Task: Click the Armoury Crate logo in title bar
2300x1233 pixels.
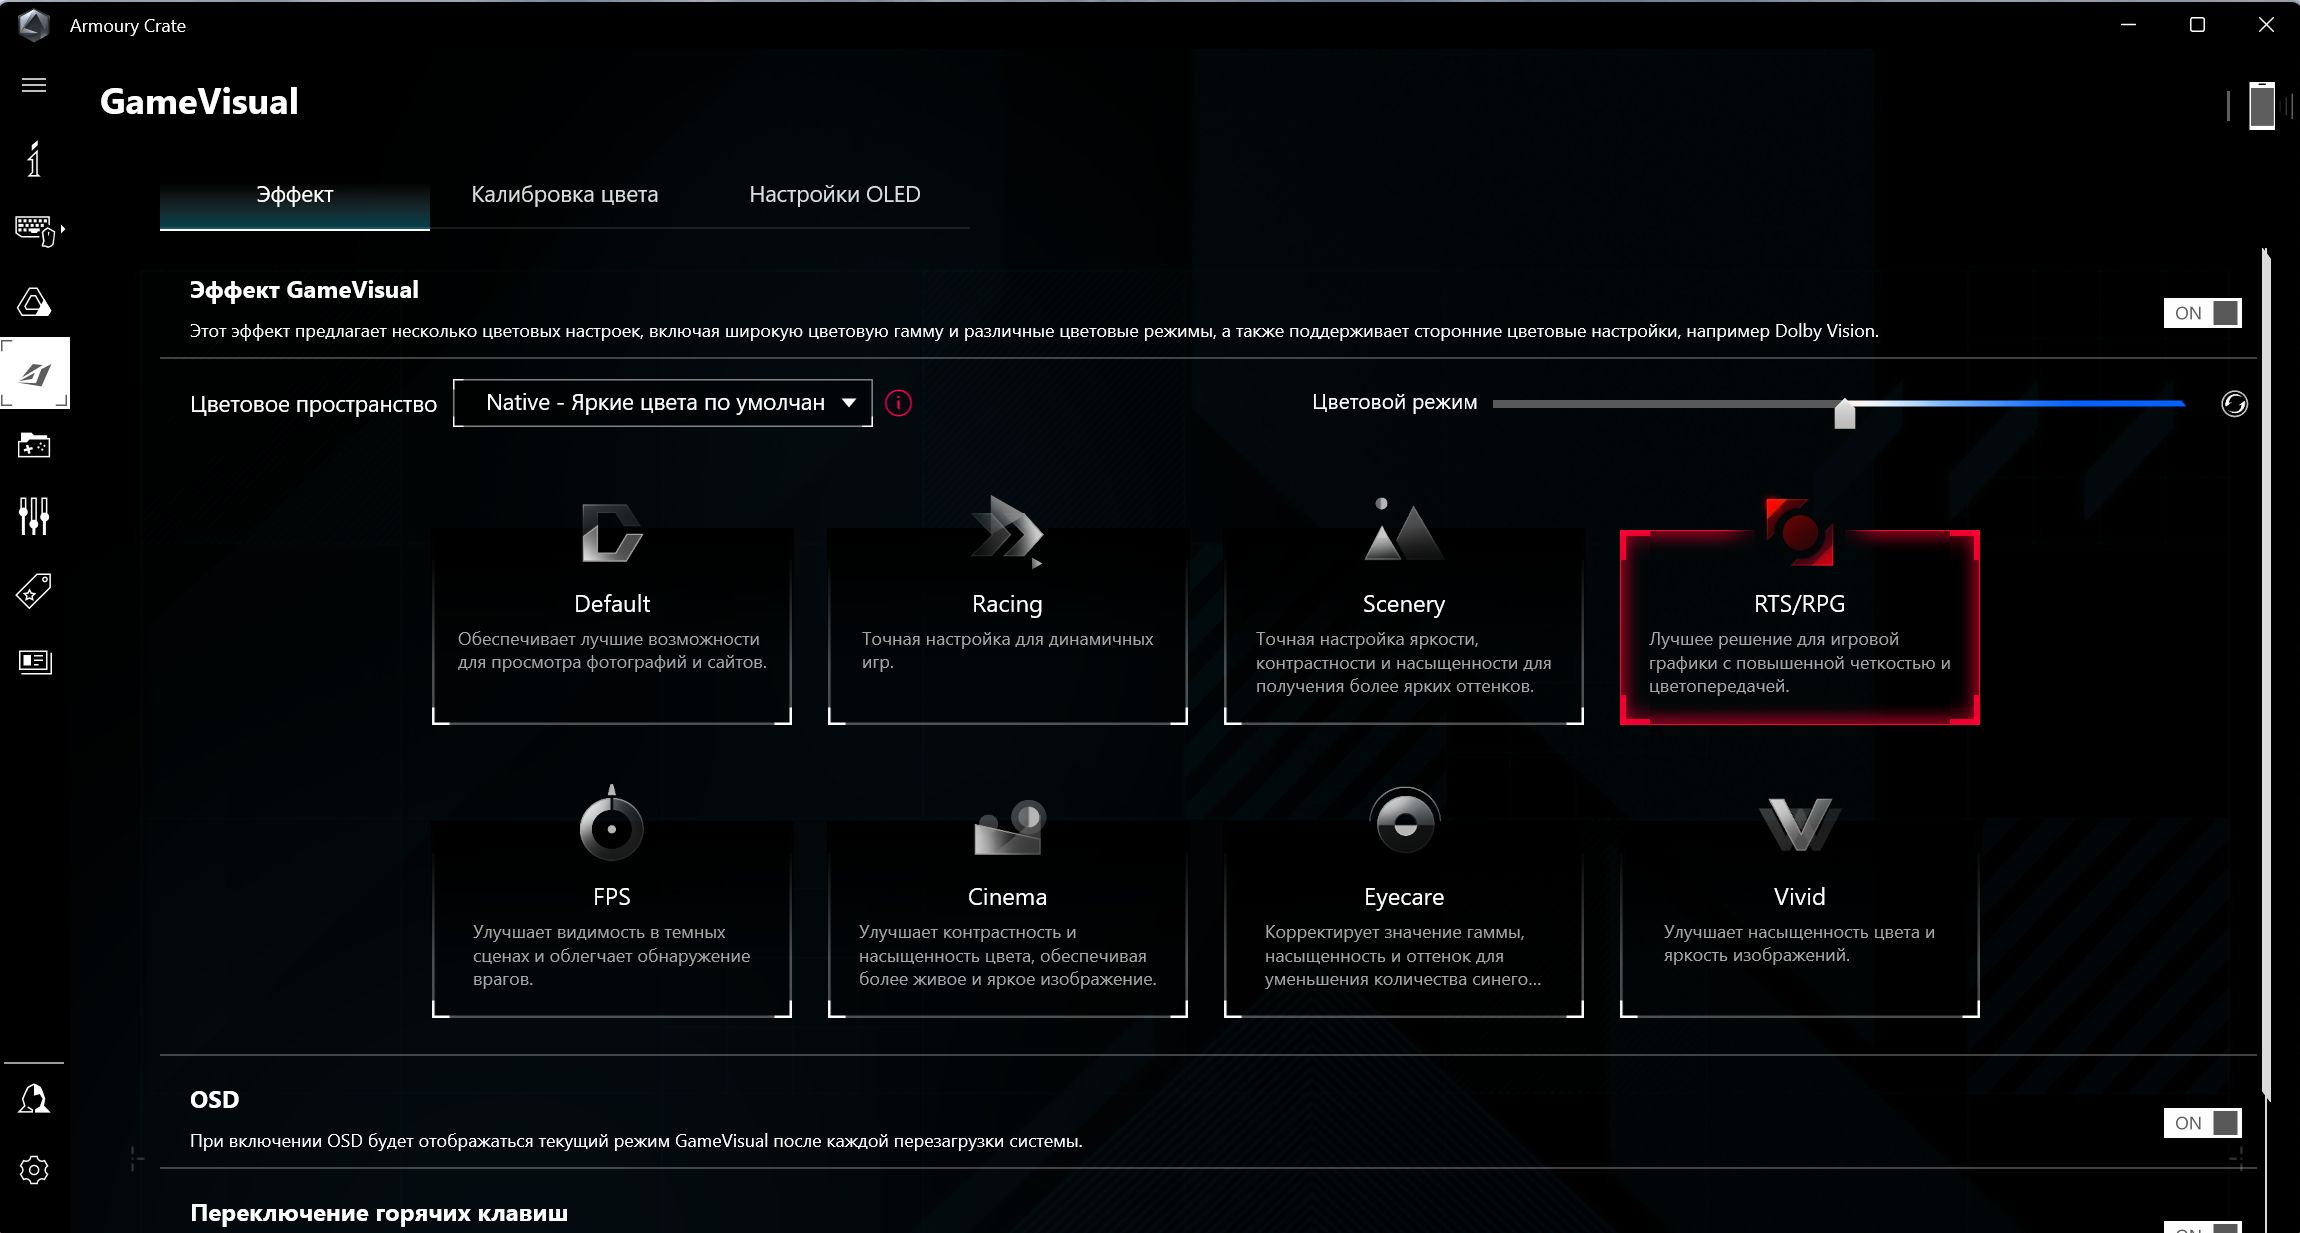Action: [34, 25]
